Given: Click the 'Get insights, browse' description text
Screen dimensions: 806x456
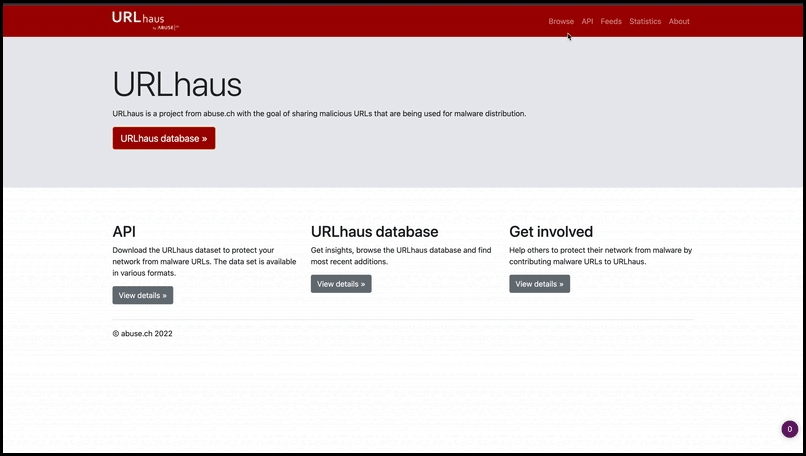Looking at the screenshot, I should 400,255.
